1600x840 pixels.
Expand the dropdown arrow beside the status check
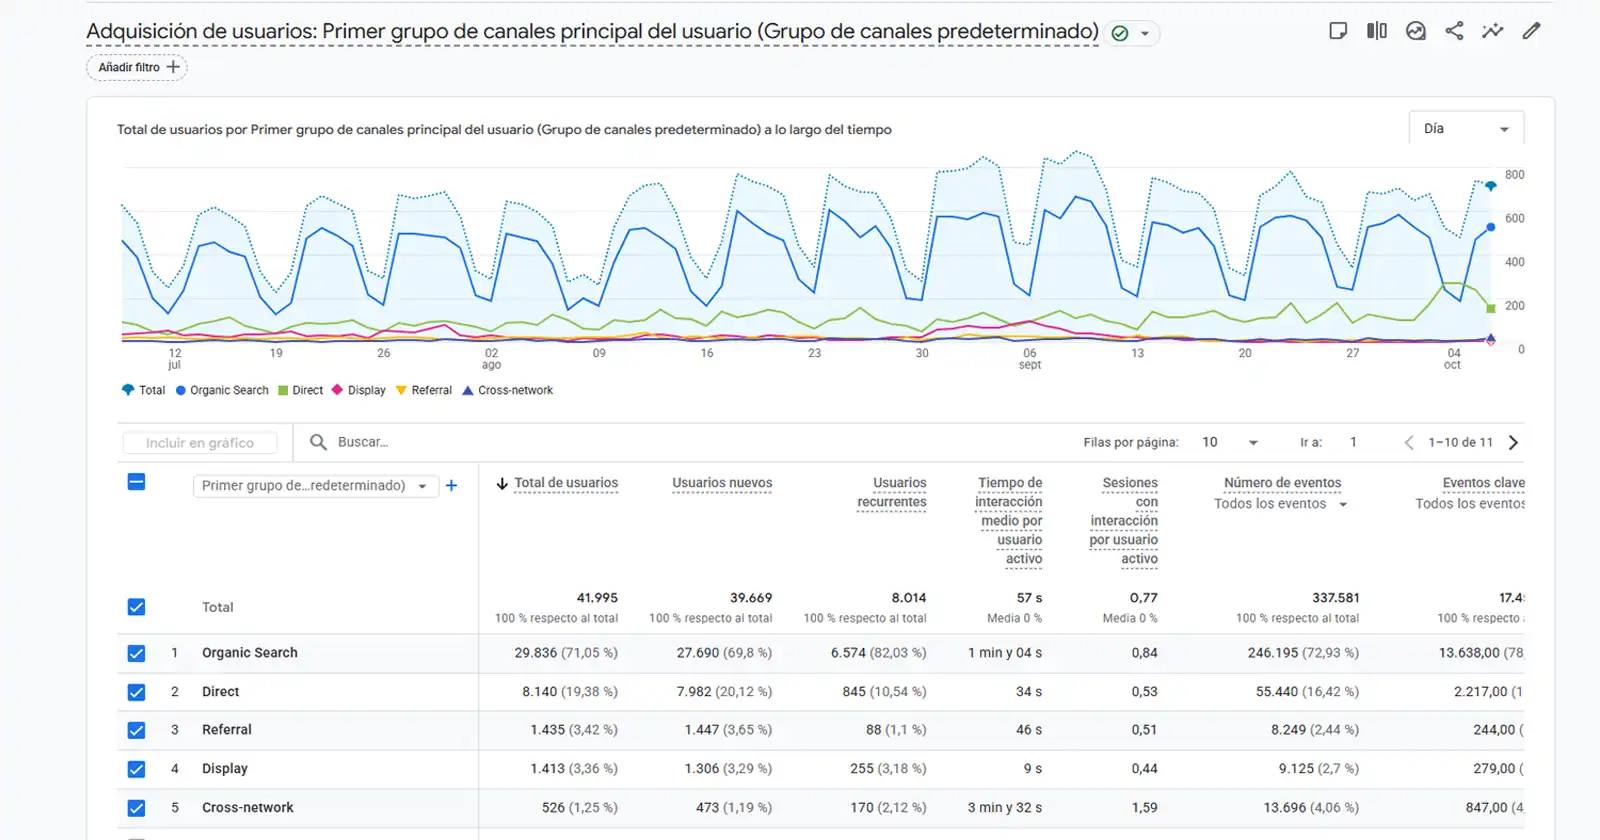click(1145, 34)
